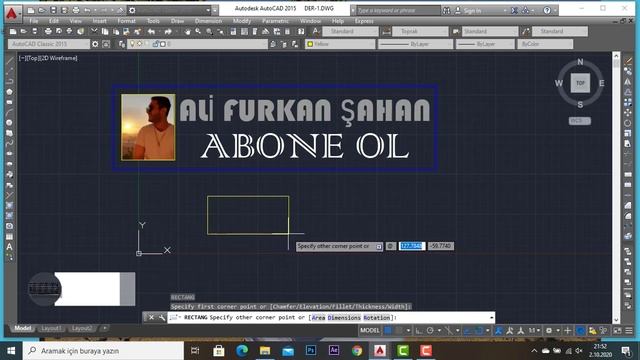640x360 pixels.
Task: Click the Plot printer icon in quick access toolbar
Action: (76, 10)
